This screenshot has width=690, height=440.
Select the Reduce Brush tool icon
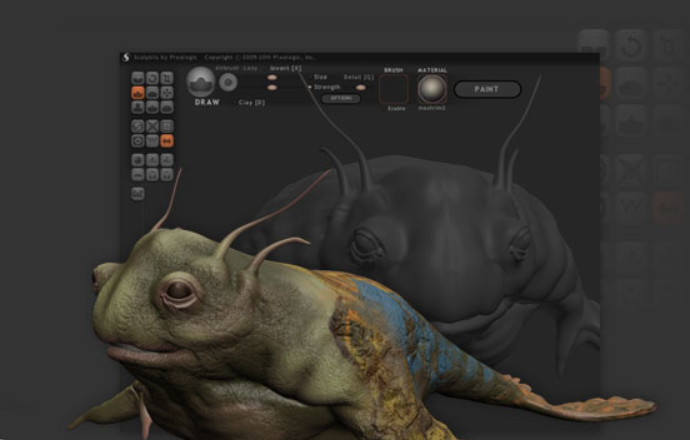tap(138, 126)
